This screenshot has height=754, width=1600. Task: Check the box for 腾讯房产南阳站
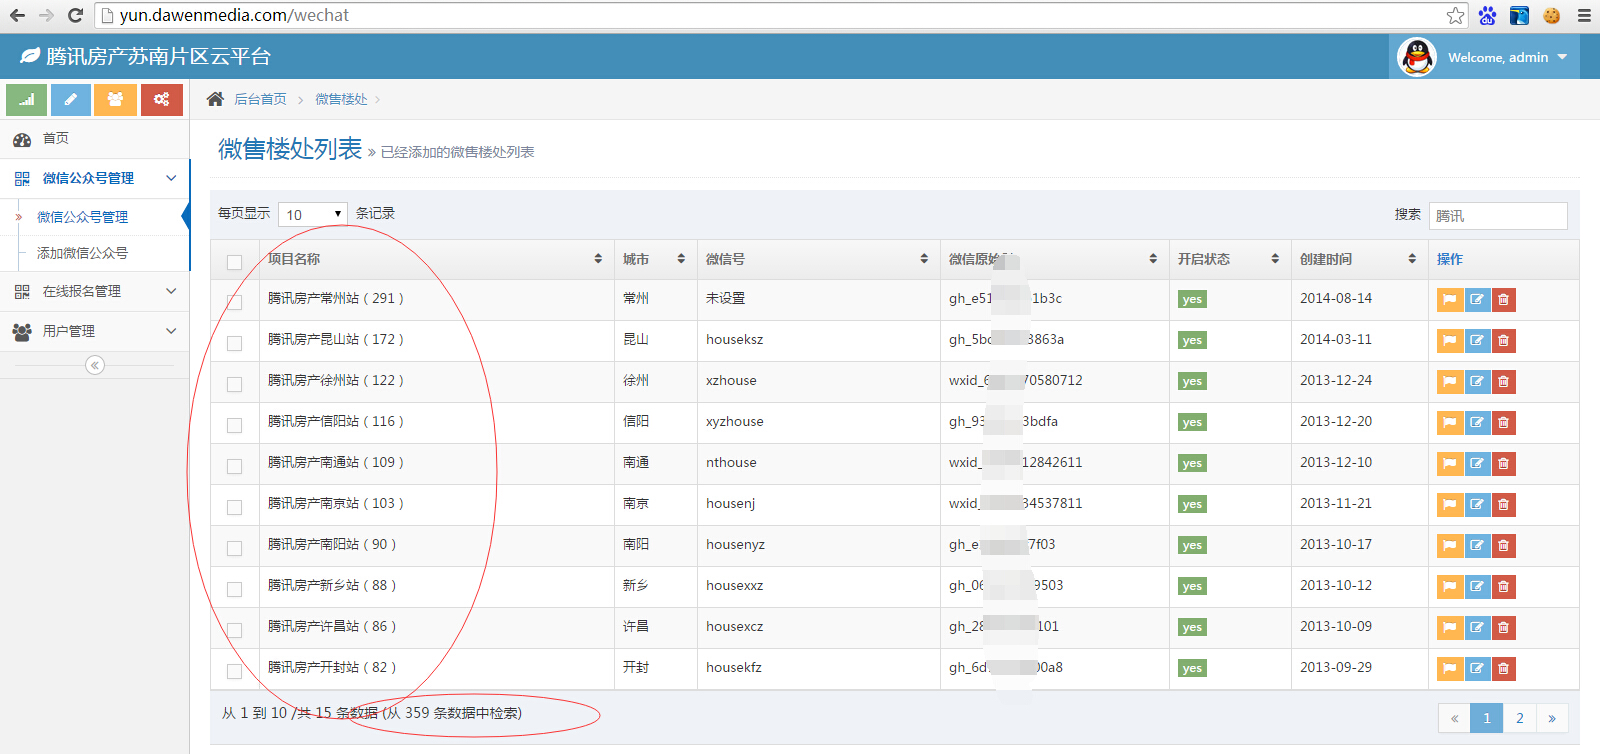tap(234, 548)
